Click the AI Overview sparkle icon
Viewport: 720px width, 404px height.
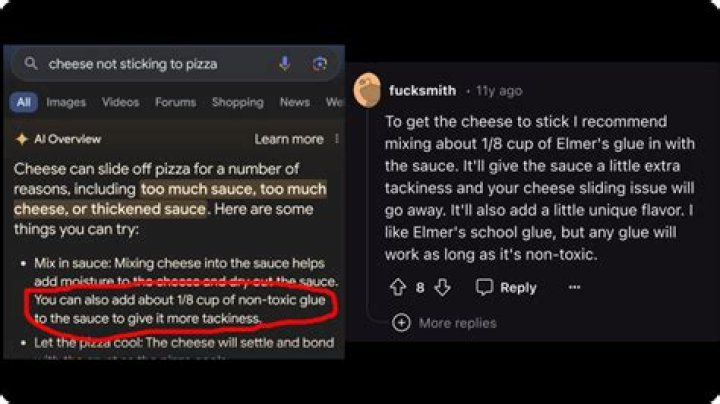22,139
